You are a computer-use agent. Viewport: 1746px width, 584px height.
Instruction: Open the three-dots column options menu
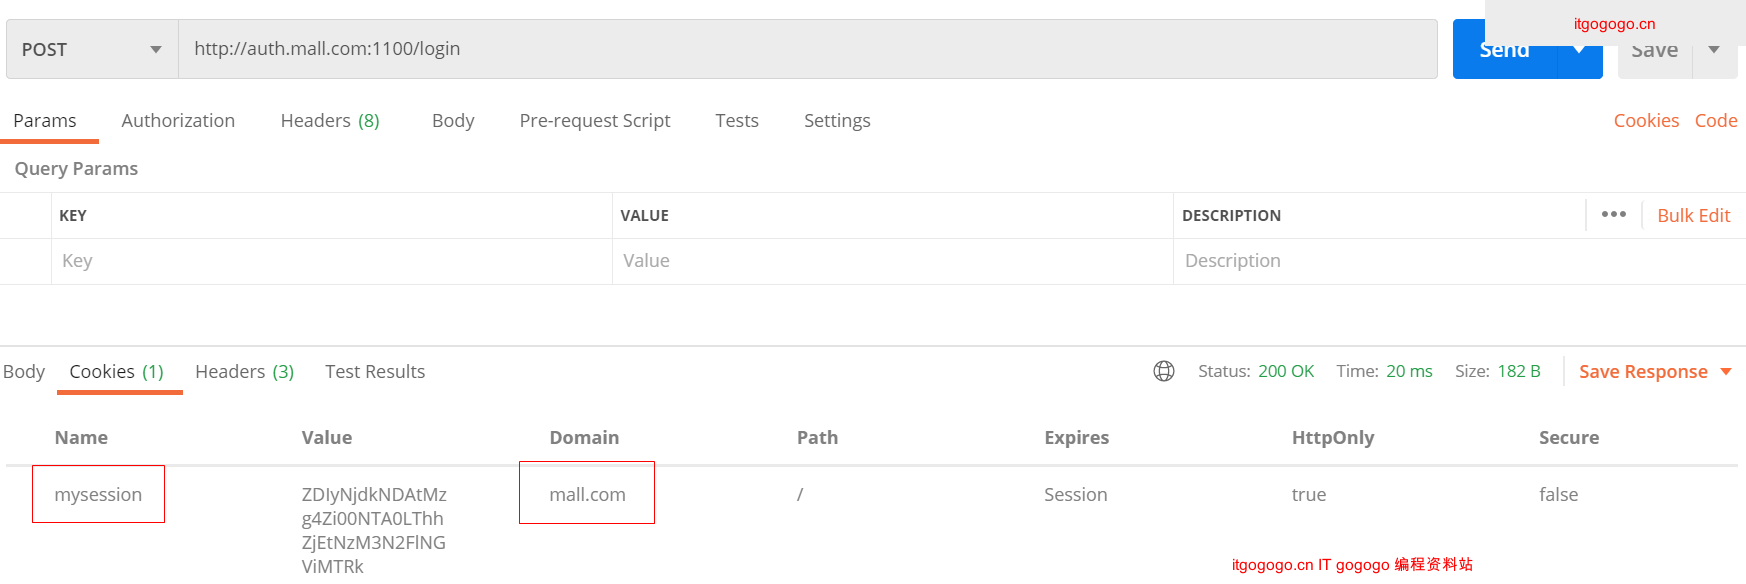tap(1613, 215)
